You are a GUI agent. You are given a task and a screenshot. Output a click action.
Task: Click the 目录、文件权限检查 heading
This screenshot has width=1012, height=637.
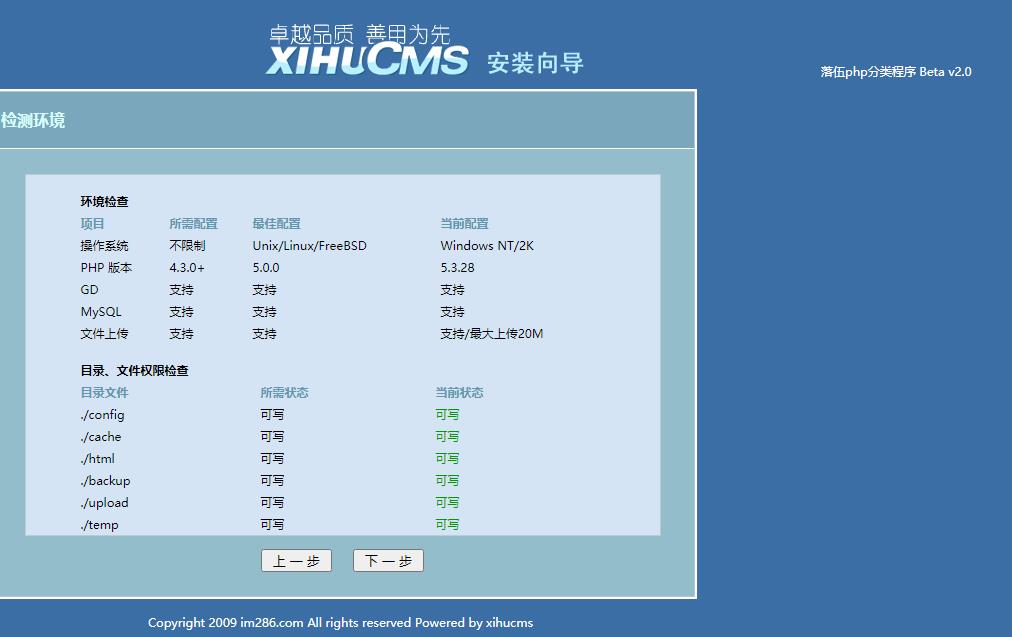(x=134, y=371)
